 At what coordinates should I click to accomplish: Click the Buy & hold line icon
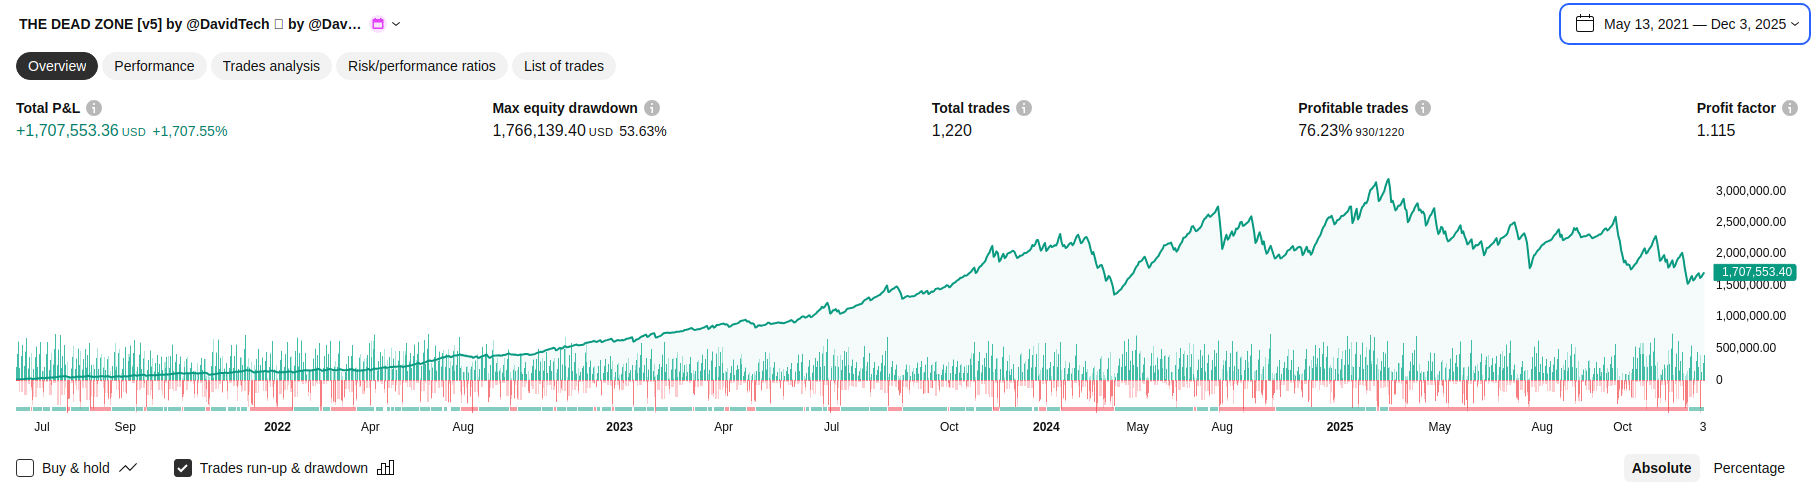(128, 468)
